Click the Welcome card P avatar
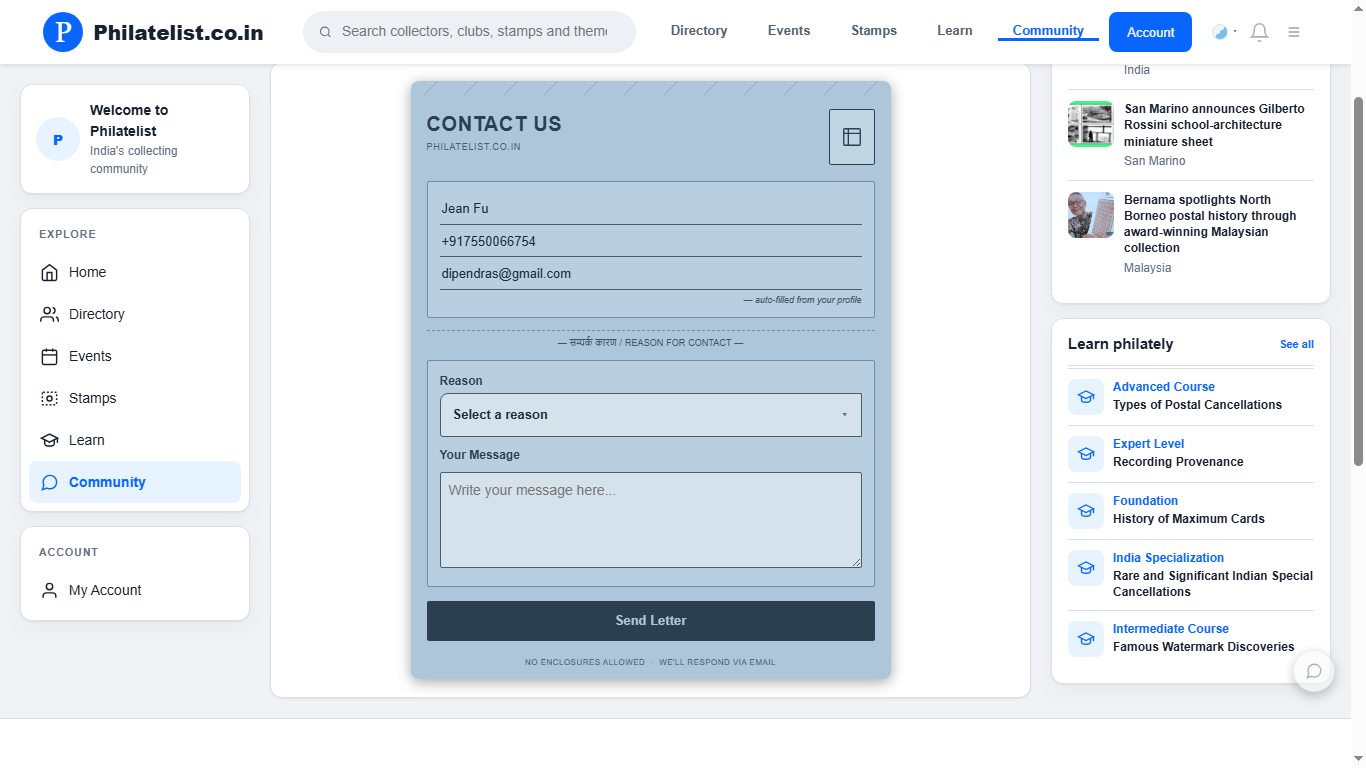The height and width of the screenshot is (768, 1366). pos(58,139)
